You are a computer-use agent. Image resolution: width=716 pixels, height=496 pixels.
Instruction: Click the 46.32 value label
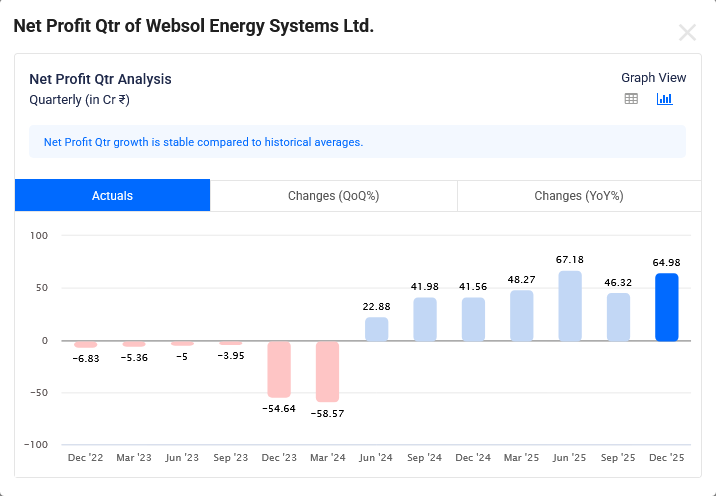618,282
